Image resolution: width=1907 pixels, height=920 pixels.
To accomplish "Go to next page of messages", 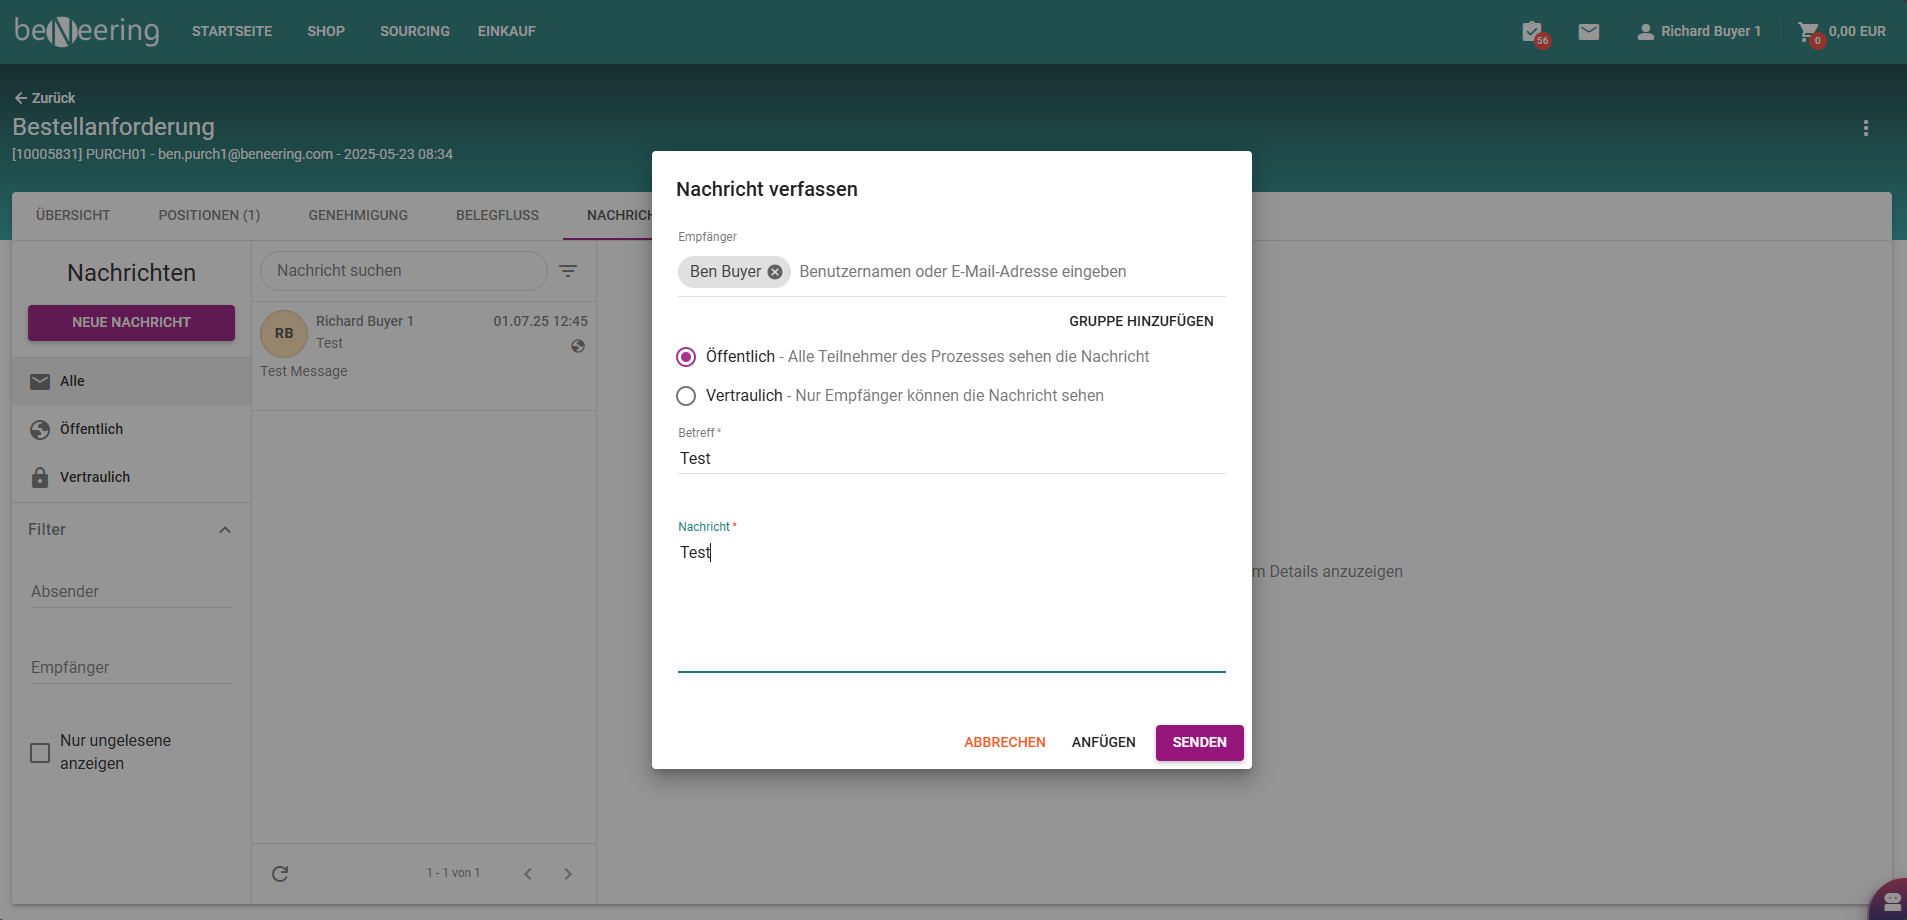I will coord(568,874).
